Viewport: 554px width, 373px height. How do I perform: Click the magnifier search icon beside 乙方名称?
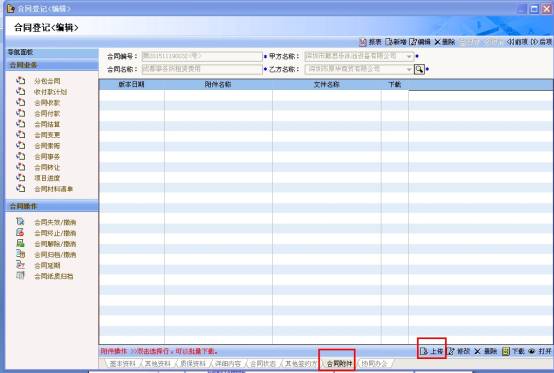419,69
